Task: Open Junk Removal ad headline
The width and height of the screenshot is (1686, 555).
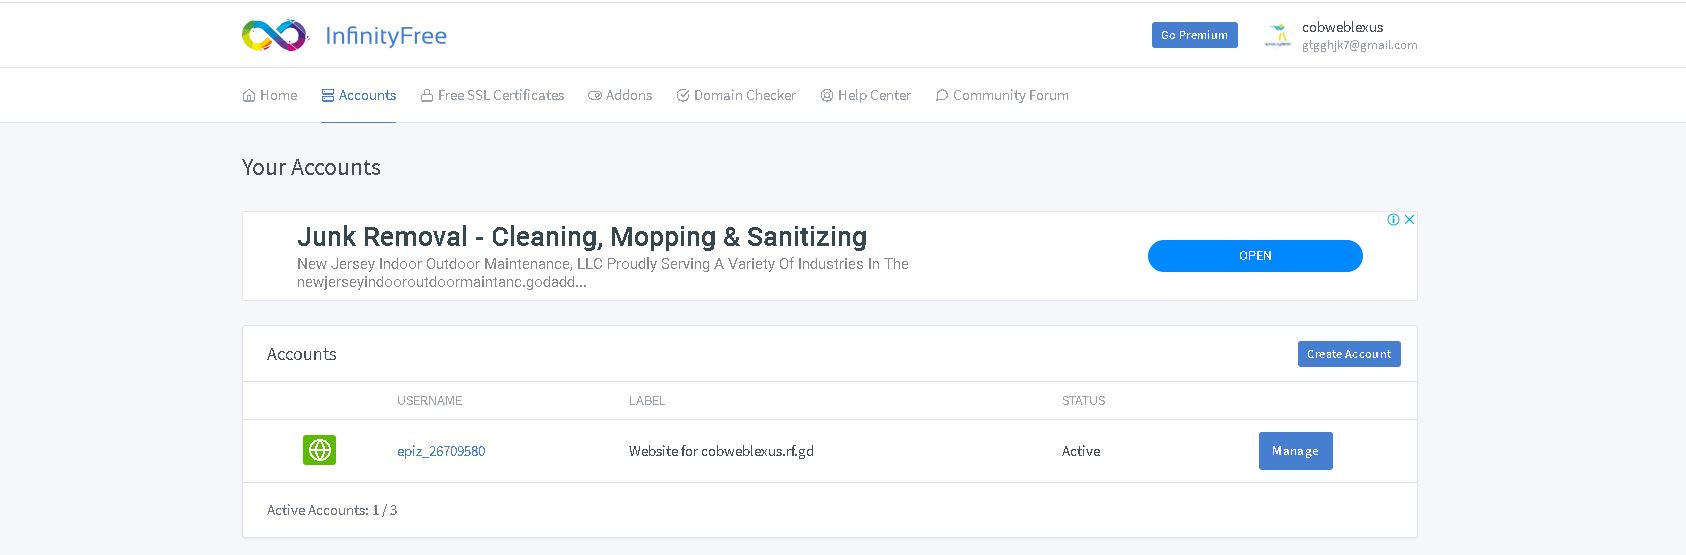Action: 582,237
